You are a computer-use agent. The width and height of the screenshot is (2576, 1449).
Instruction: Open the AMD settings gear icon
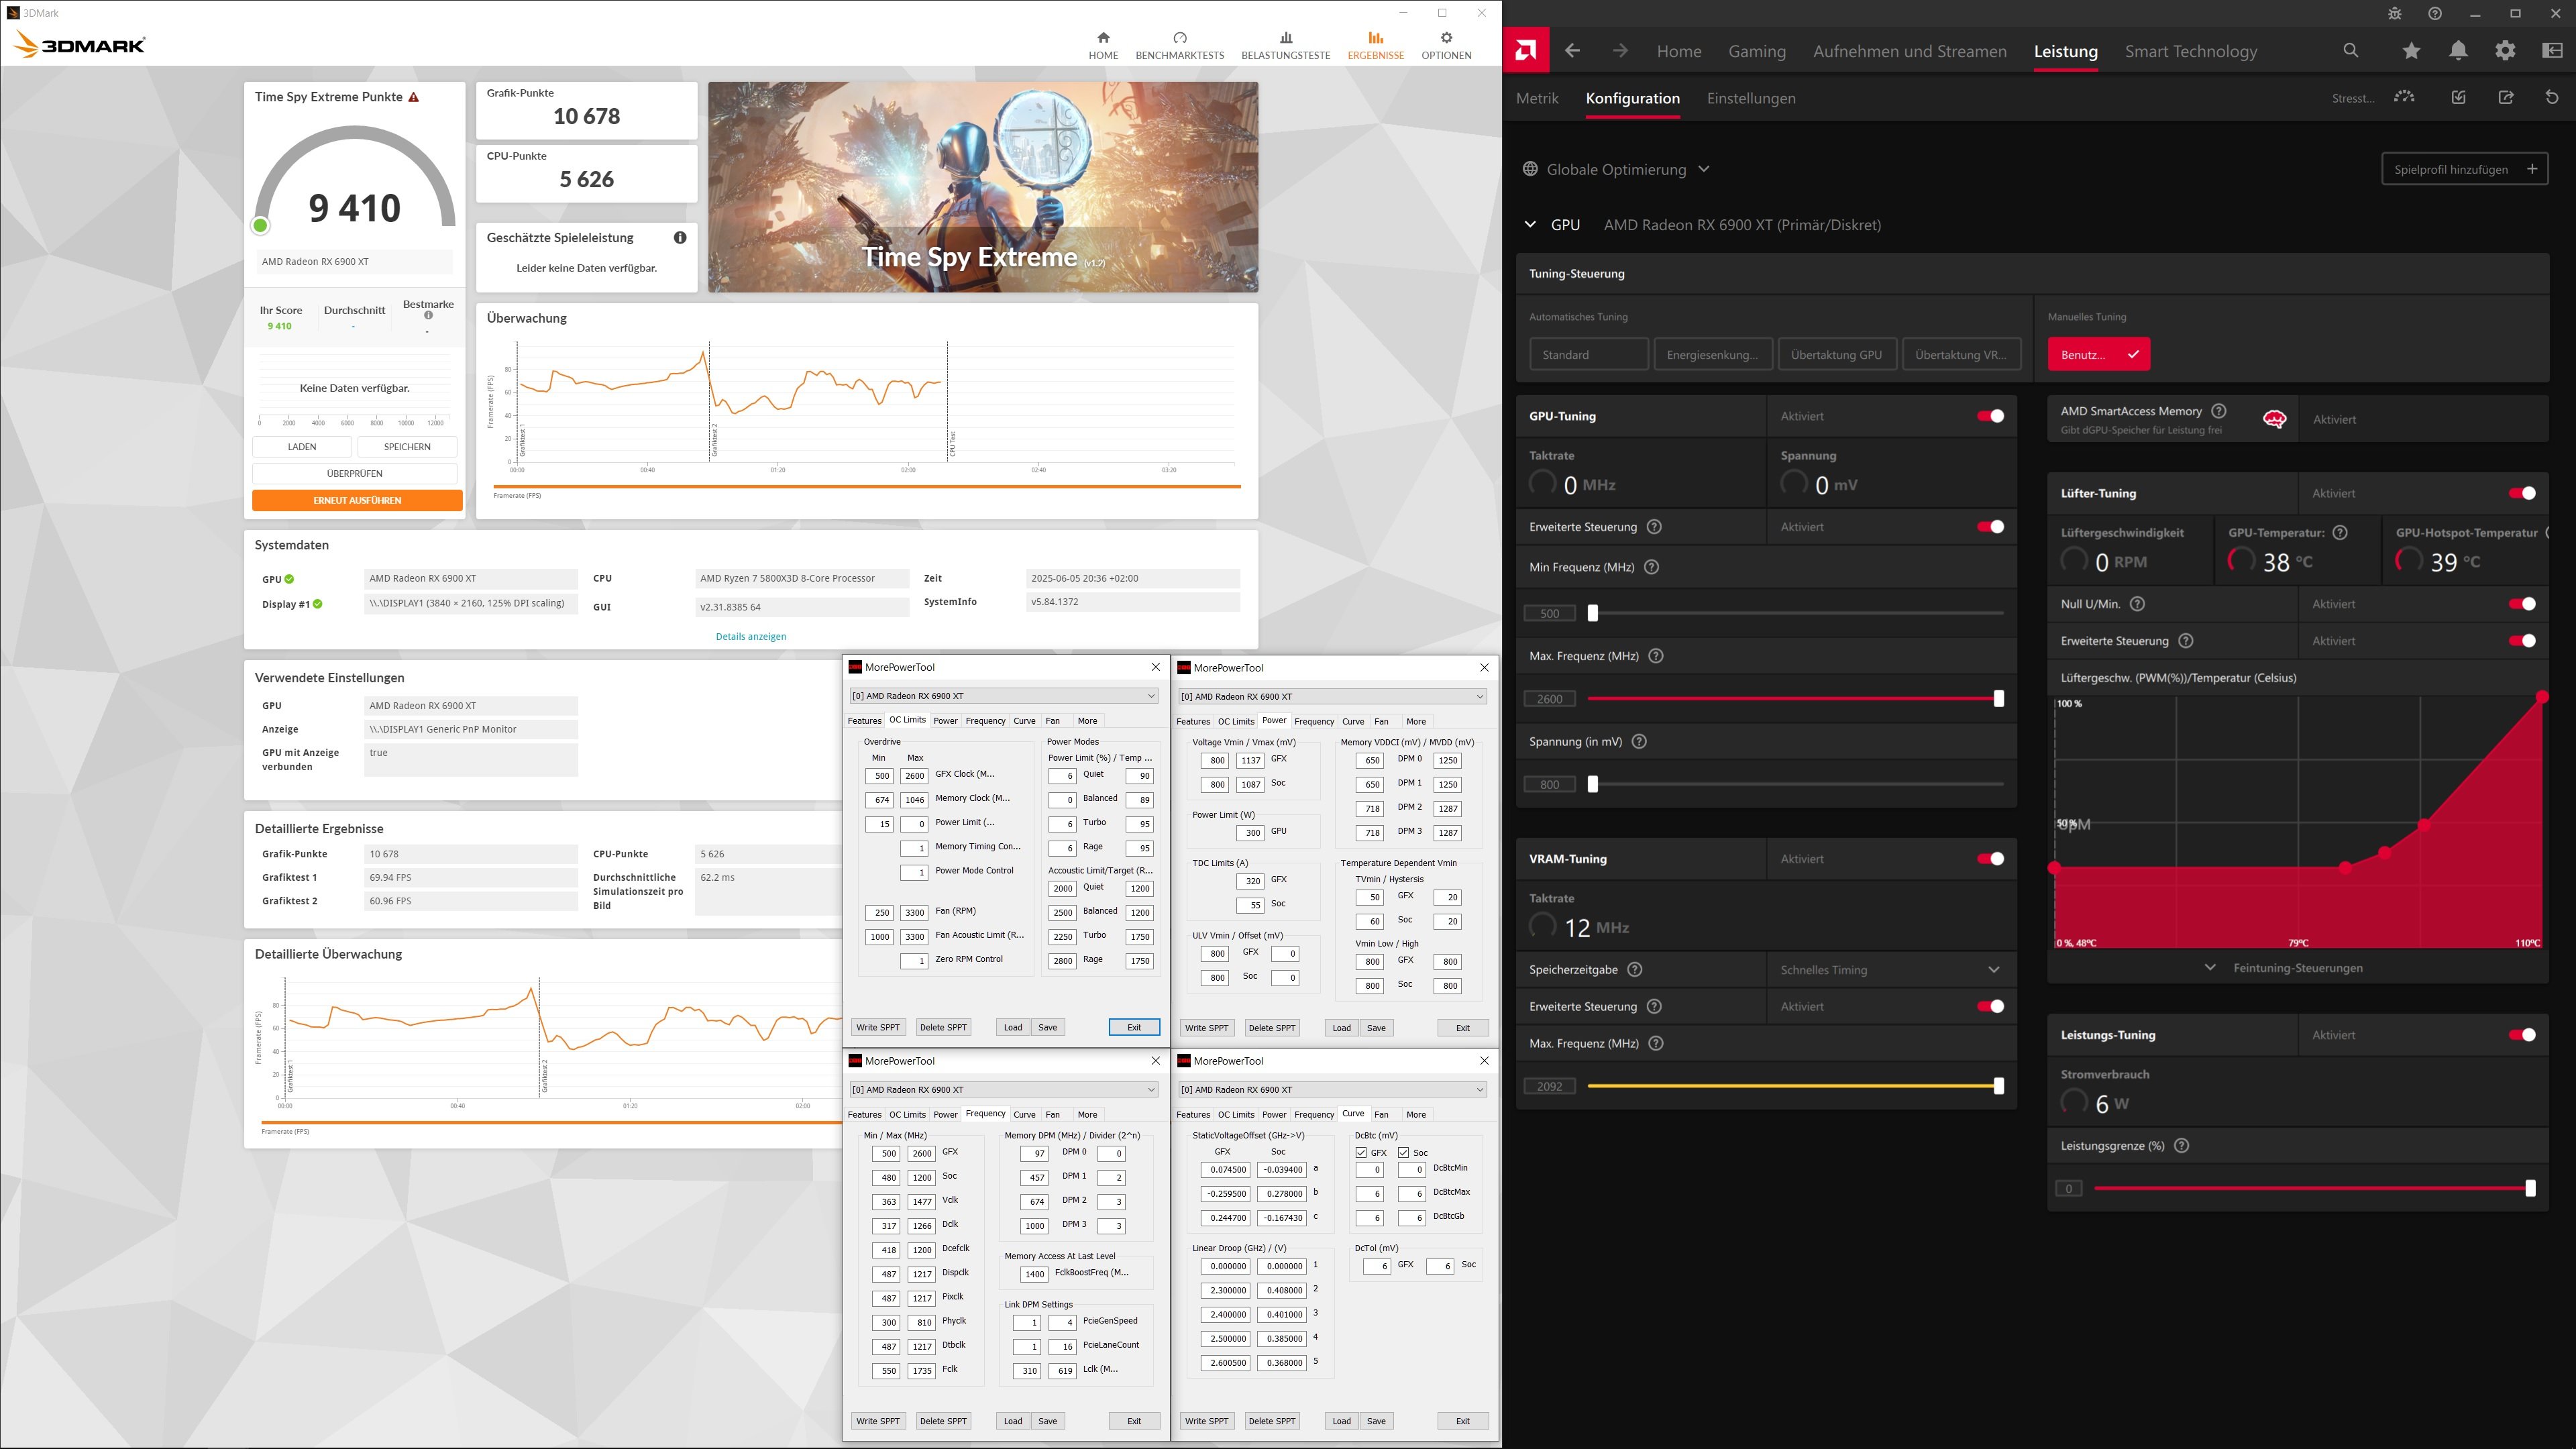(x=2505, y=51)
